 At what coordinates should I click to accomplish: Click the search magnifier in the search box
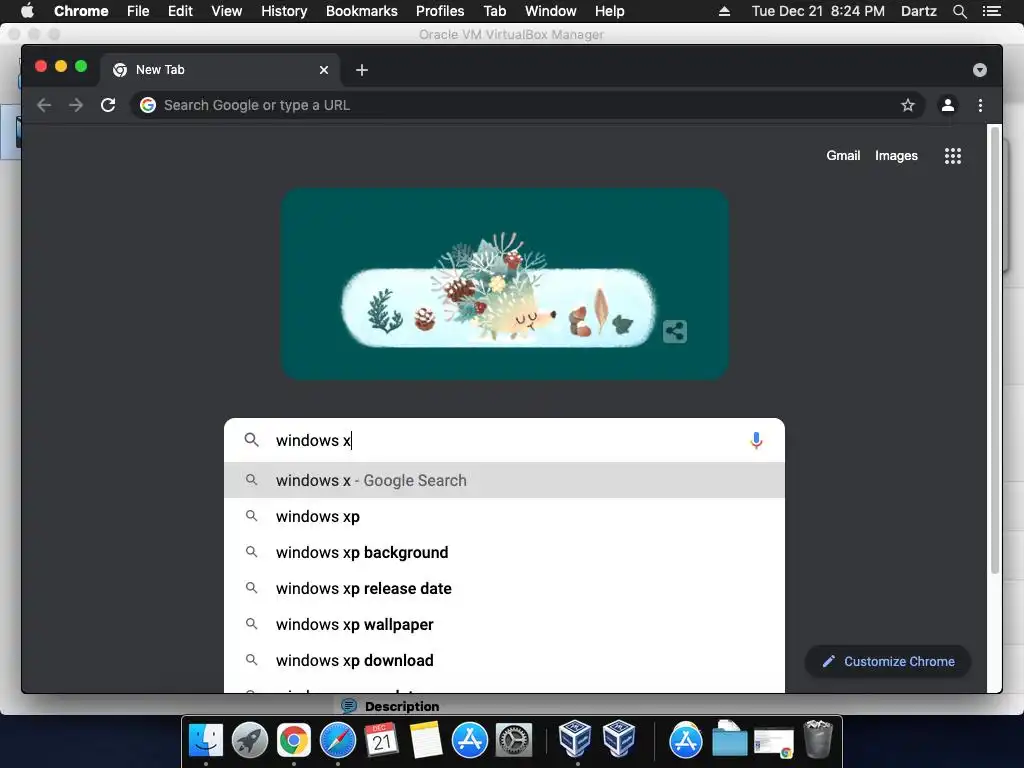point(251,440)
